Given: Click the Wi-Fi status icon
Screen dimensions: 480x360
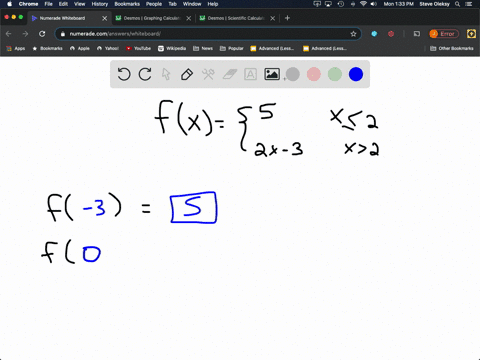Looking at the screenshot, I should click(363, 4).
